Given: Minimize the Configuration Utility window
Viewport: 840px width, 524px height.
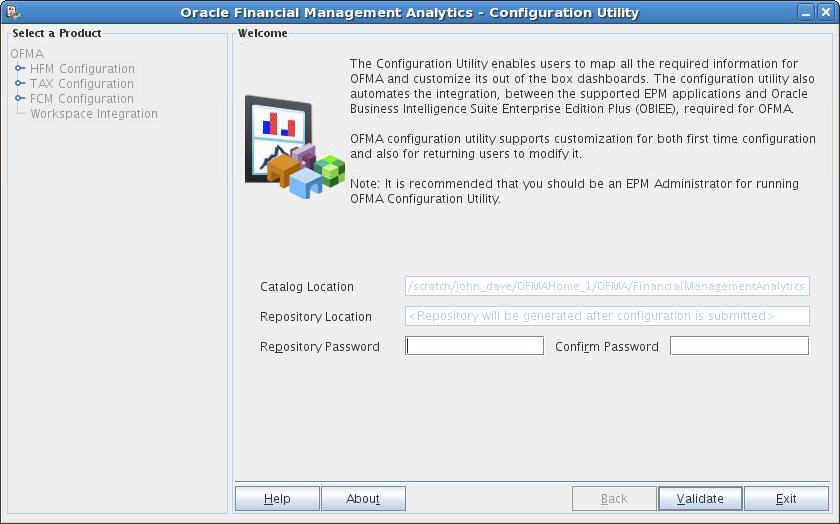Looking at the screenshot, I should pyautogui.click(x=805, y=12).
